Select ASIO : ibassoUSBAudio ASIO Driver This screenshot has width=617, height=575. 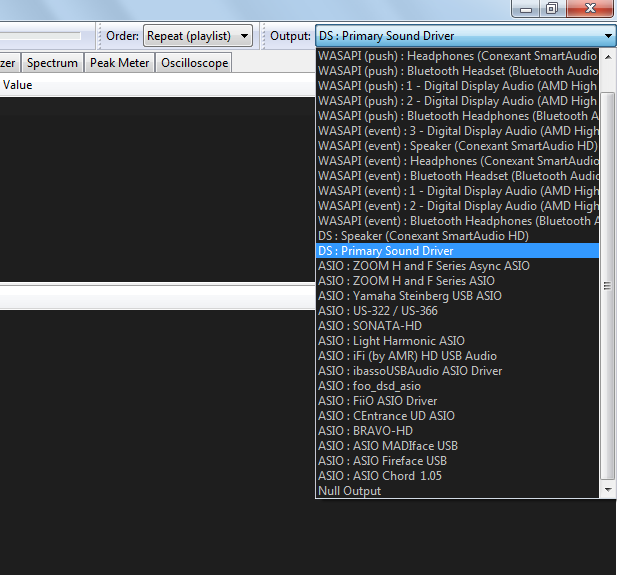(x=458, y=371)
